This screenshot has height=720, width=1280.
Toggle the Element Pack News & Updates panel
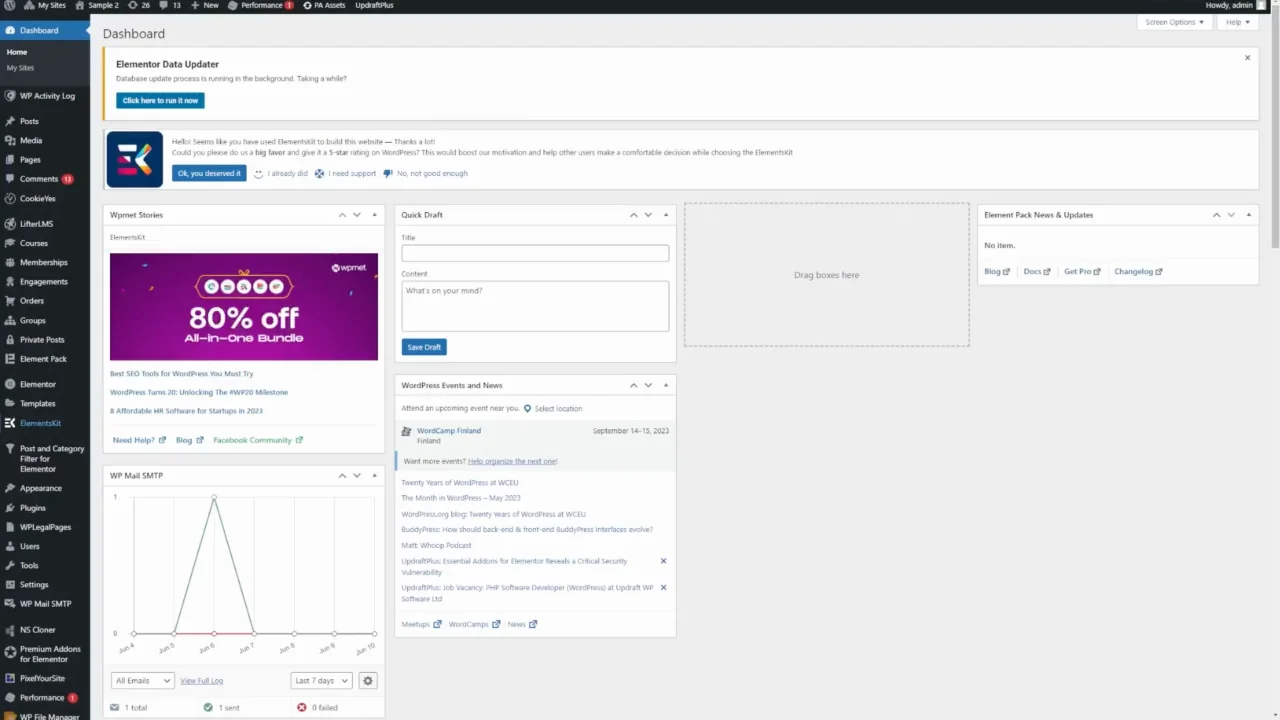(x=1248, y=215)
